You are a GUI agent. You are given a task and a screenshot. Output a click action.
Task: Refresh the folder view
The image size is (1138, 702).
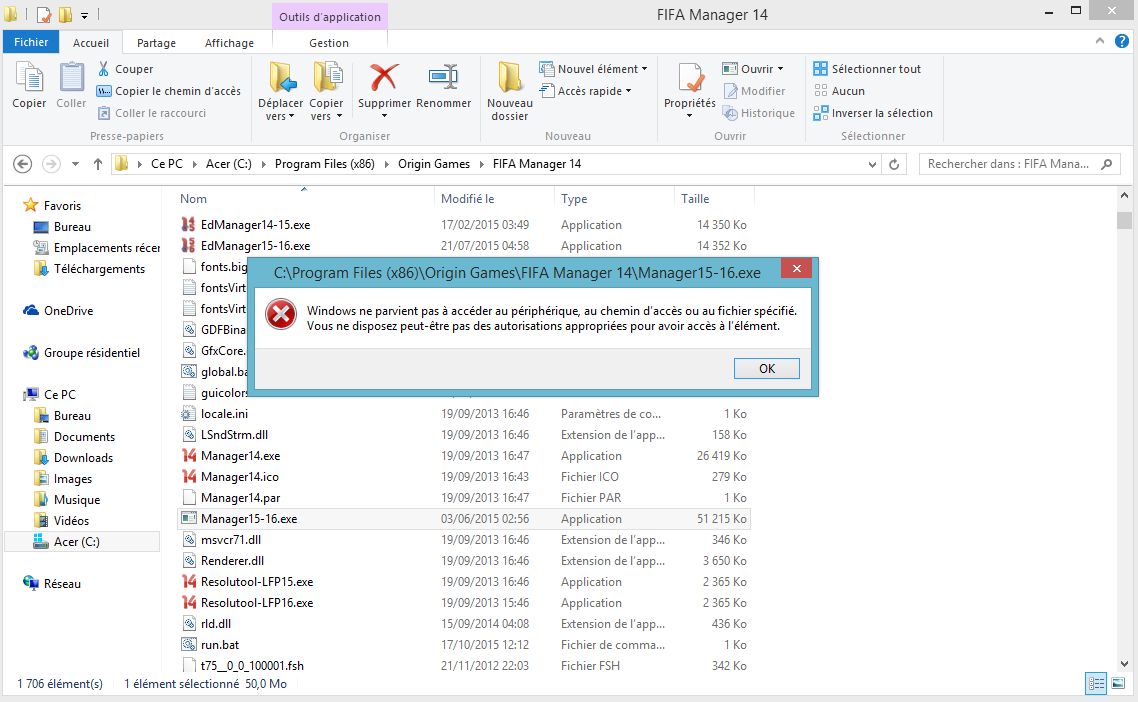(894, 165)
